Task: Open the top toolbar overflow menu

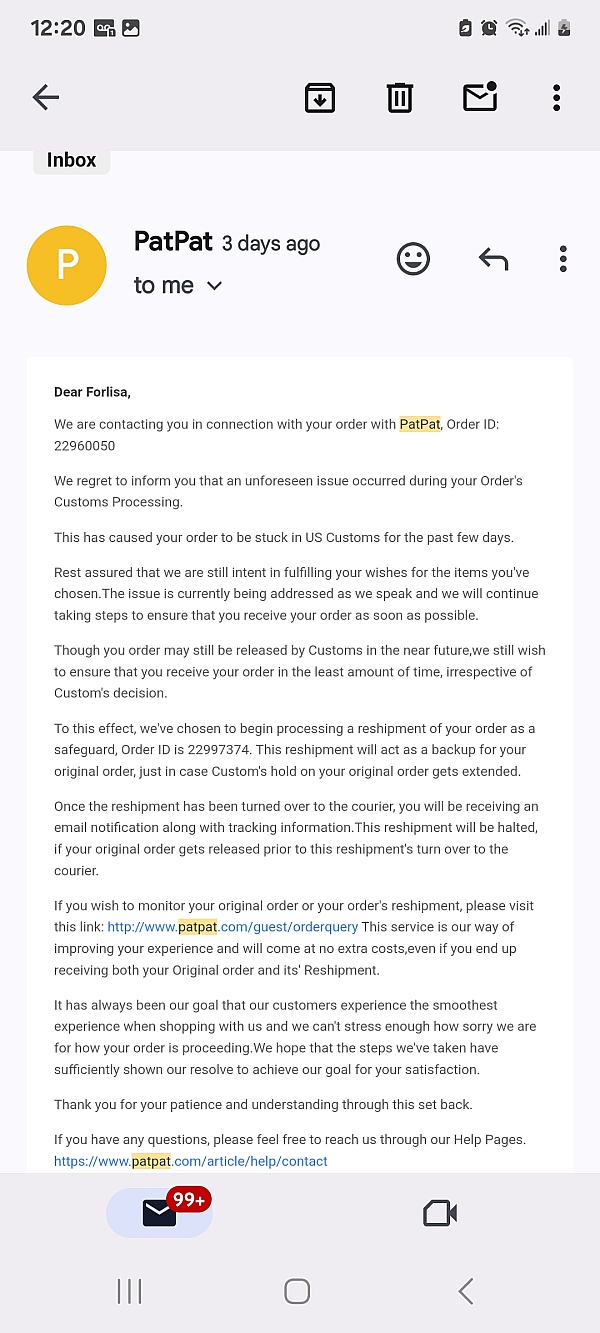Action: tap(557, 97)
